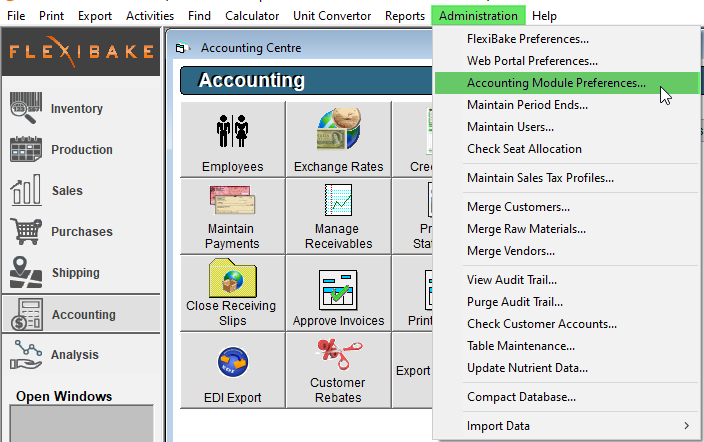704x442 pixels.
Task: Choose Merge Vendors entry
Action: [567, 251]
